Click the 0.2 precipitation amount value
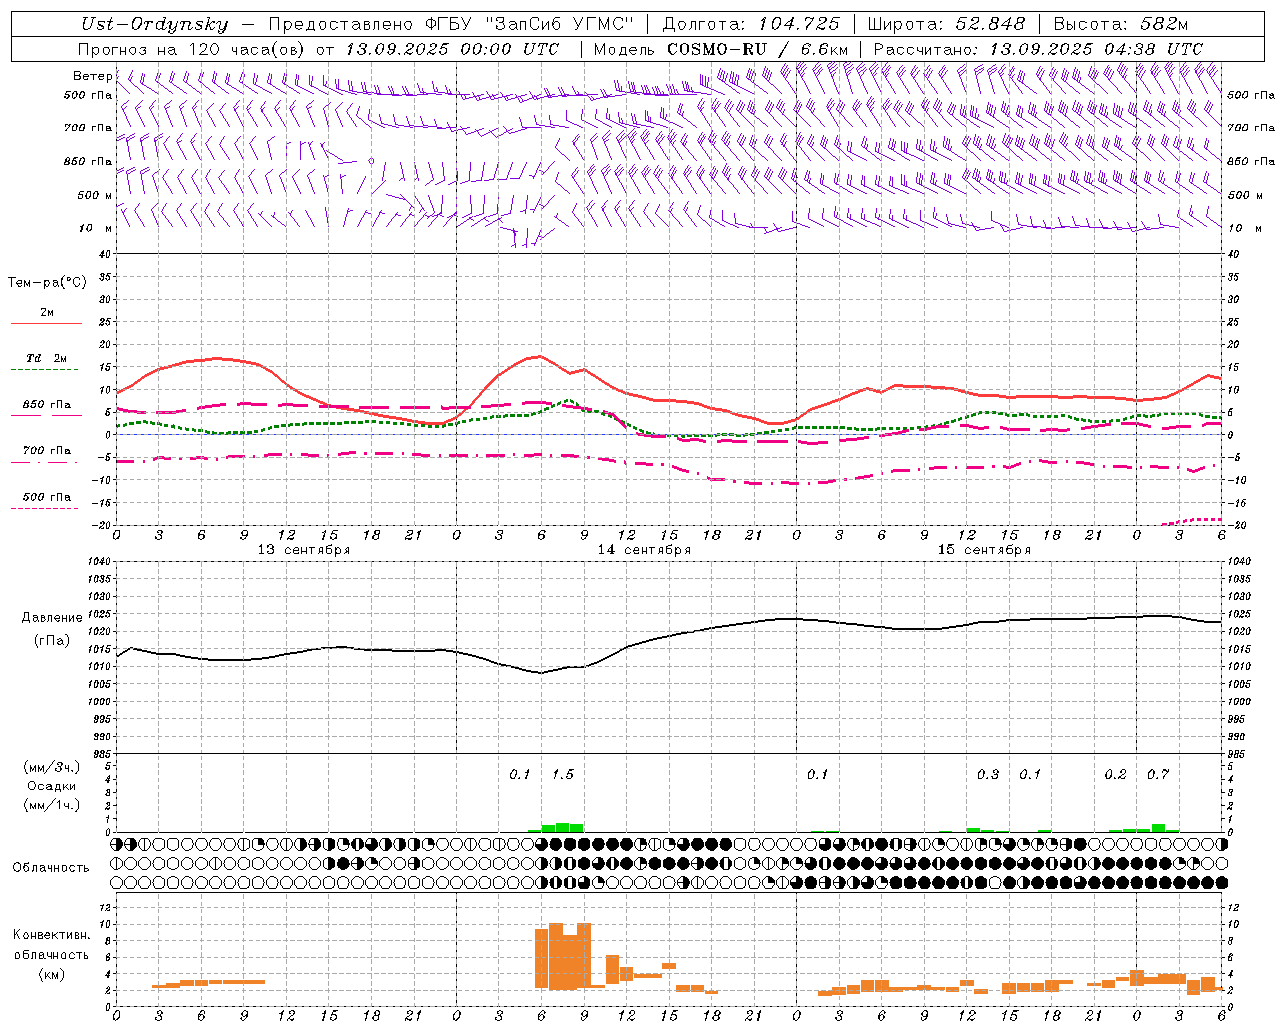1280x1024 pixels. click(1116, 775)
